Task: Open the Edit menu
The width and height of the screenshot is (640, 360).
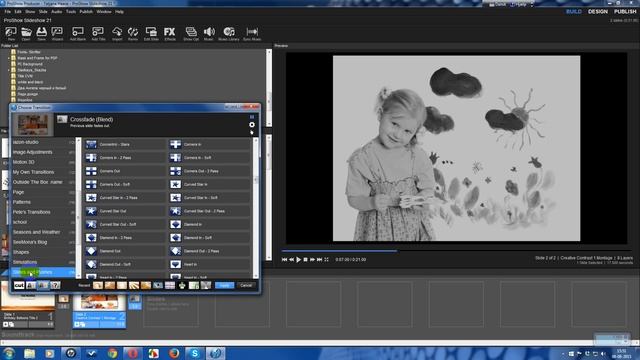Action: coord(18,12)
